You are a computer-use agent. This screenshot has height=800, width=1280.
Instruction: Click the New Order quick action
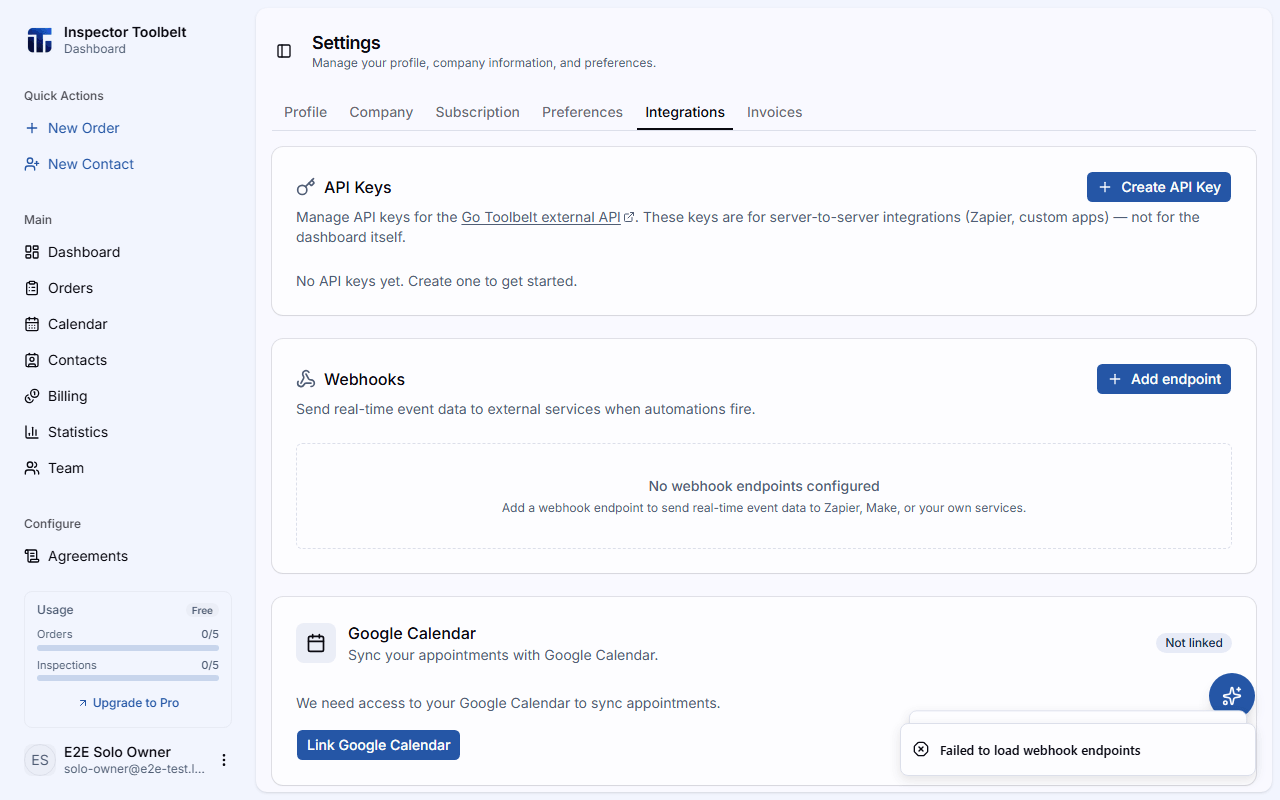click(128, 128)
